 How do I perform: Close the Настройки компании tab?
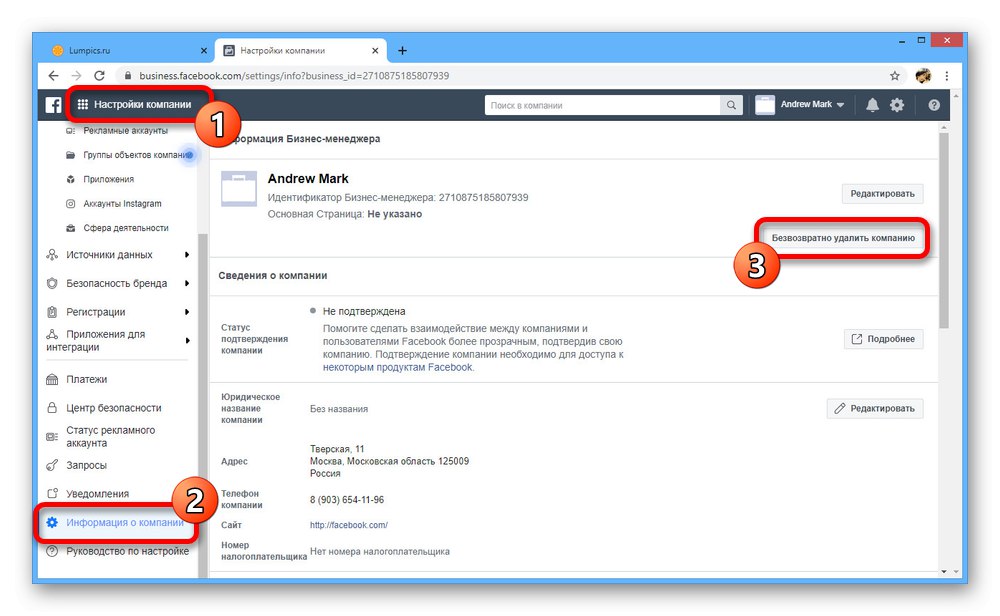375,51
